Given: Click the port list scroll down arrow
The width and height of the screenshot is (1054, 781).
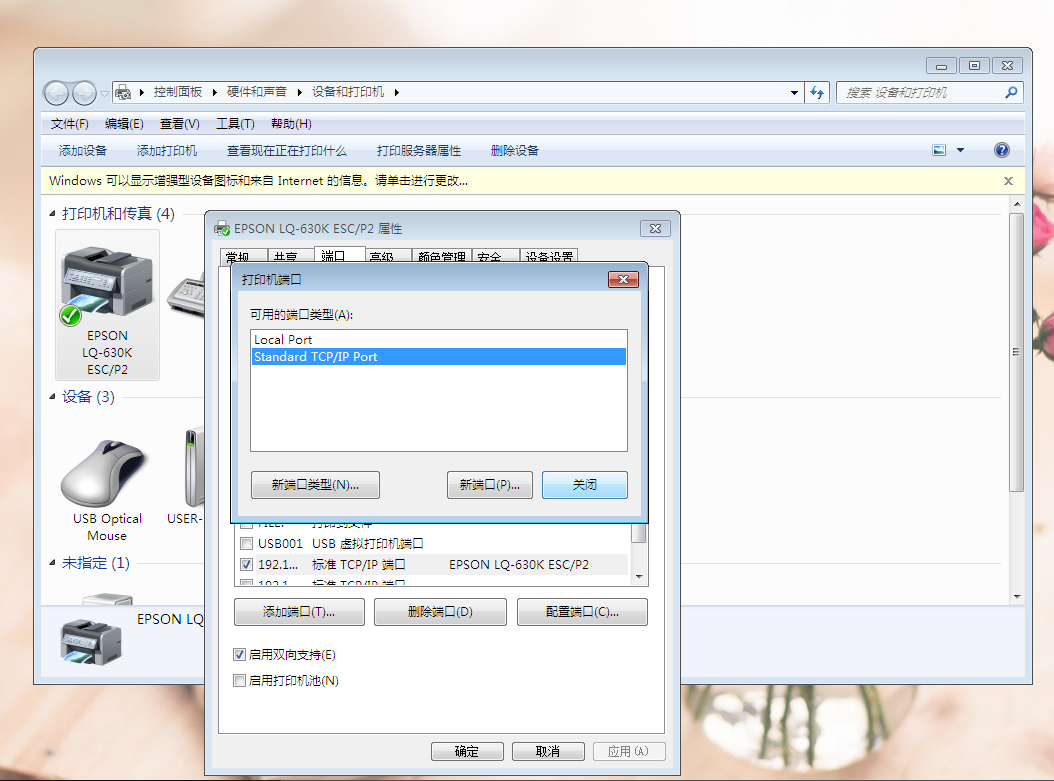Looking at the screenshot, I should [639, 577].
